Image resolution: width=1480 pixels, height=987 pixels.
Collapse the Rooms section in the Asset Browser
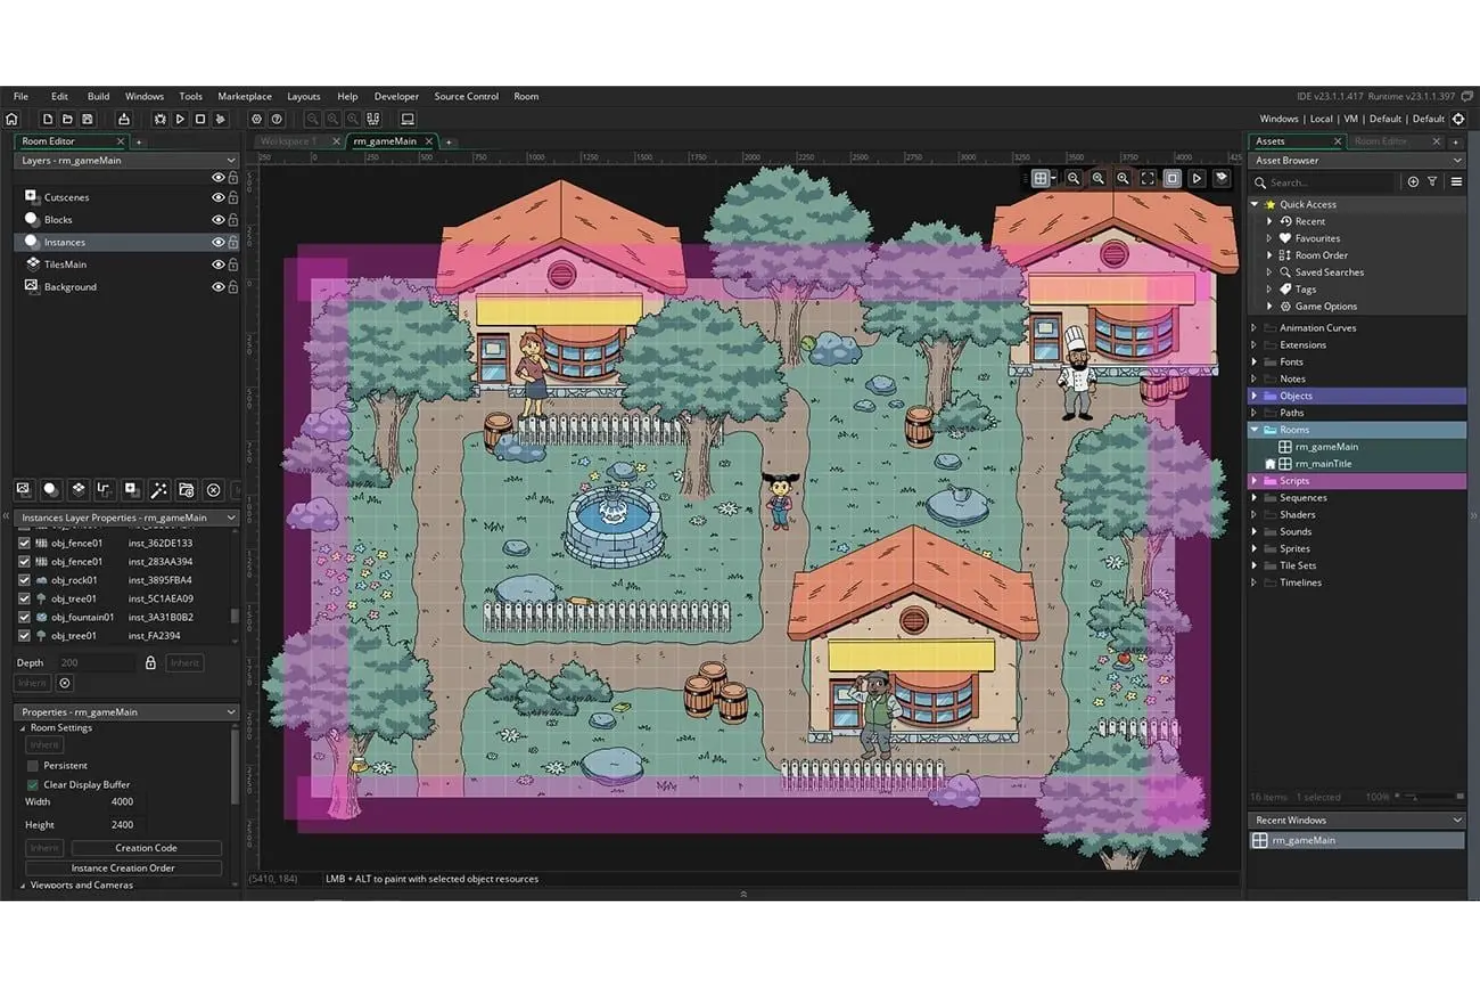click(x=1254, y=429)
